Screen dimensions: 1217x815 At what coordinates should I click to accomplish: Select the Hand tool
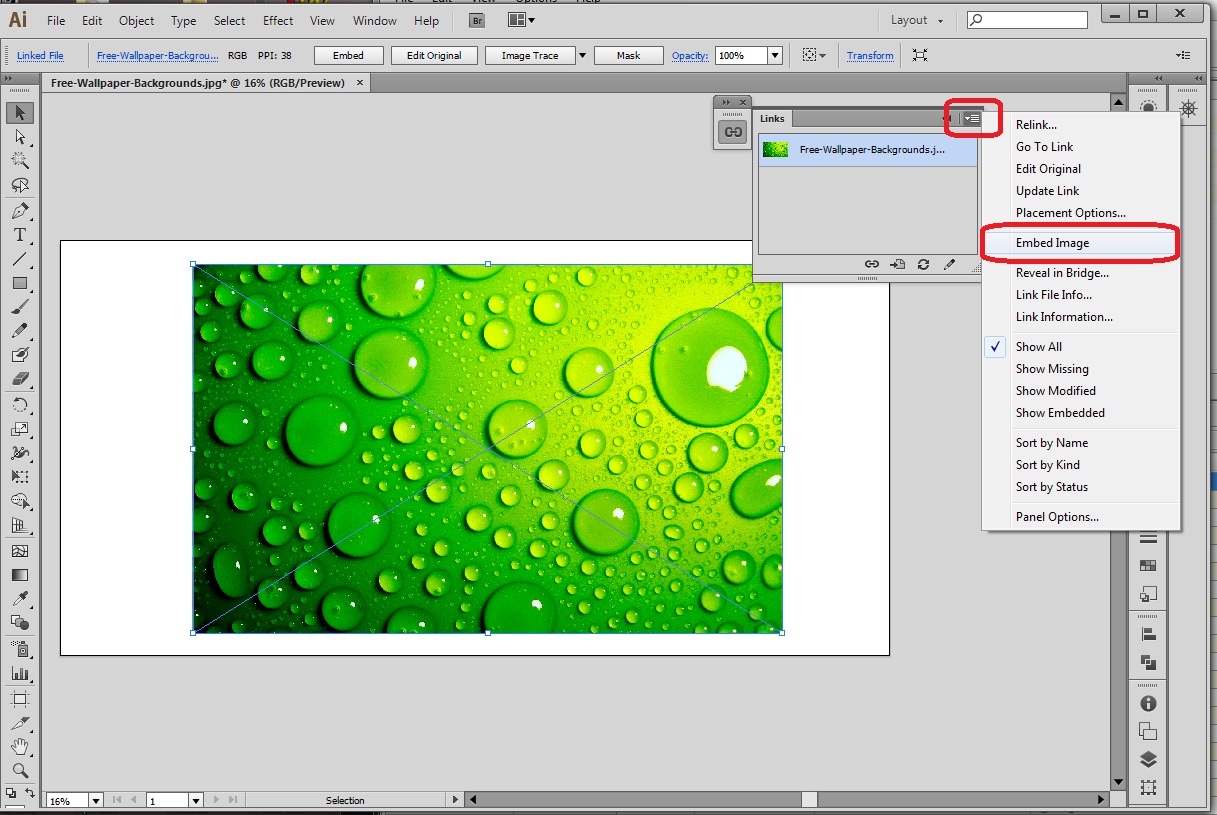pos(19,747)
